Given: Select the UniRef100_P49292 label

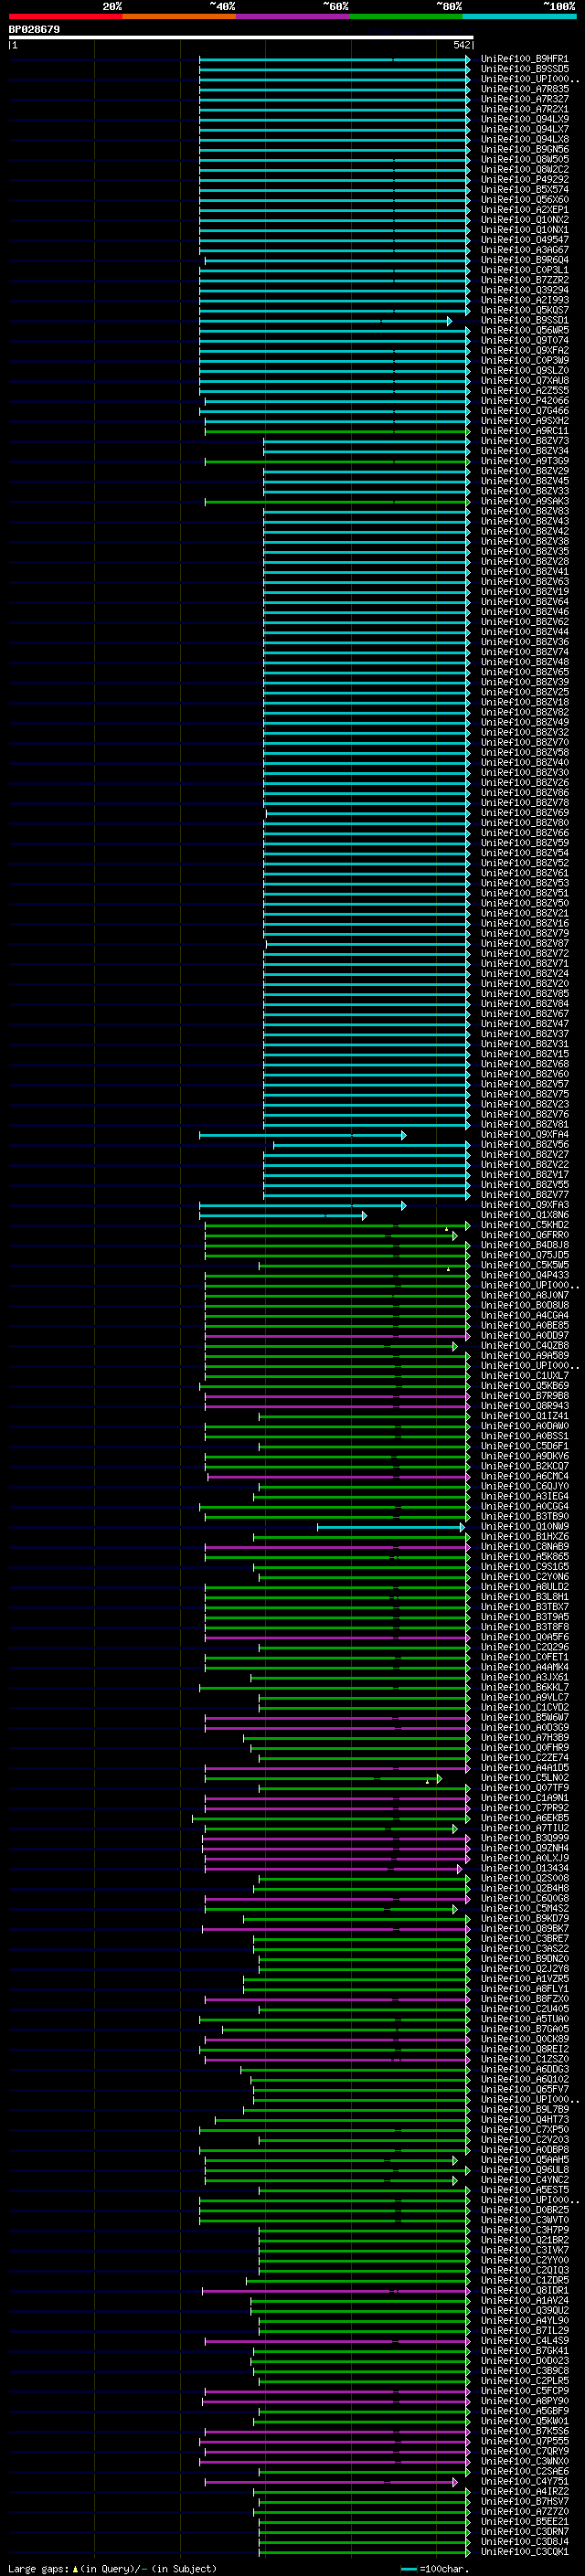Looking at the screenshot, I should [524, 179].
